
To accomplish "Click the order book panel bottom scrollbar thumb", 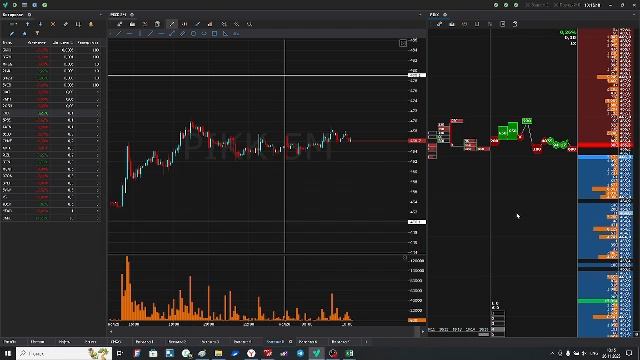I will (484, 334).
